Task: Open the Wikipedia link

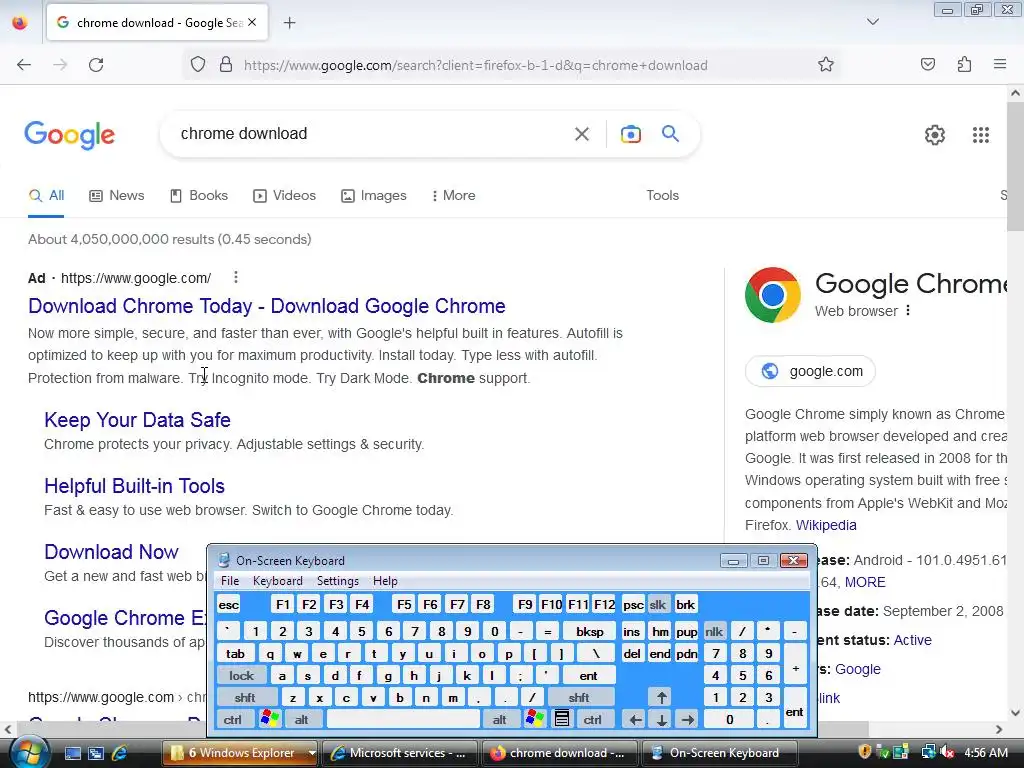Action: pyautogui.click(x=826, y=525)
